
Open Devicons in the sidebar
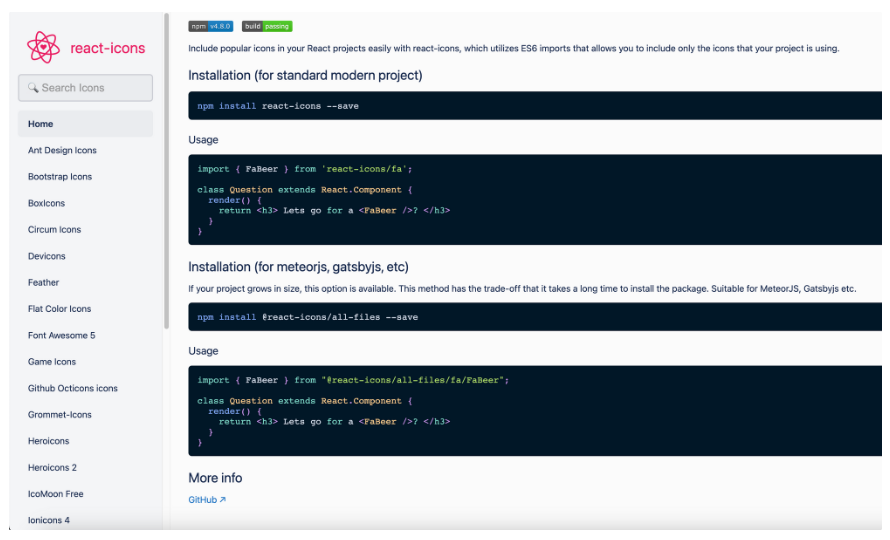pyautogui.click(x=47, y=256)
